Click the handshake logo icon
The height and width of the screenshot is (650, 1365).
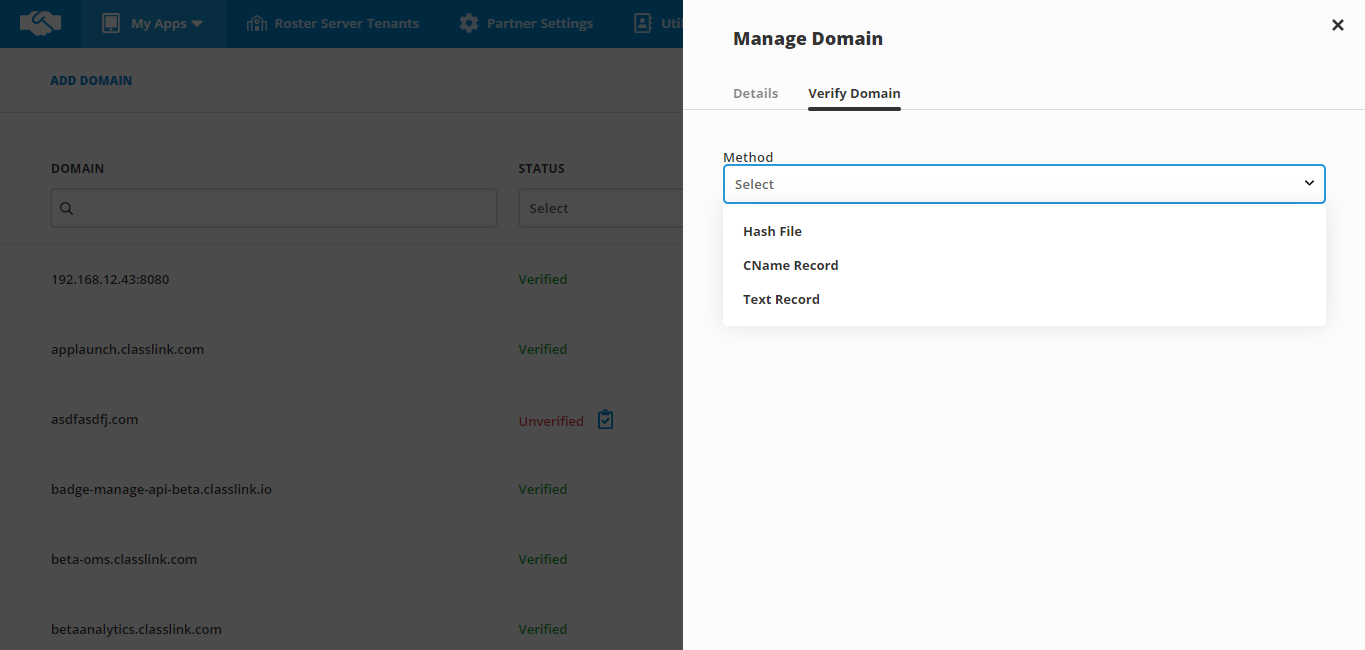[40, 23]
